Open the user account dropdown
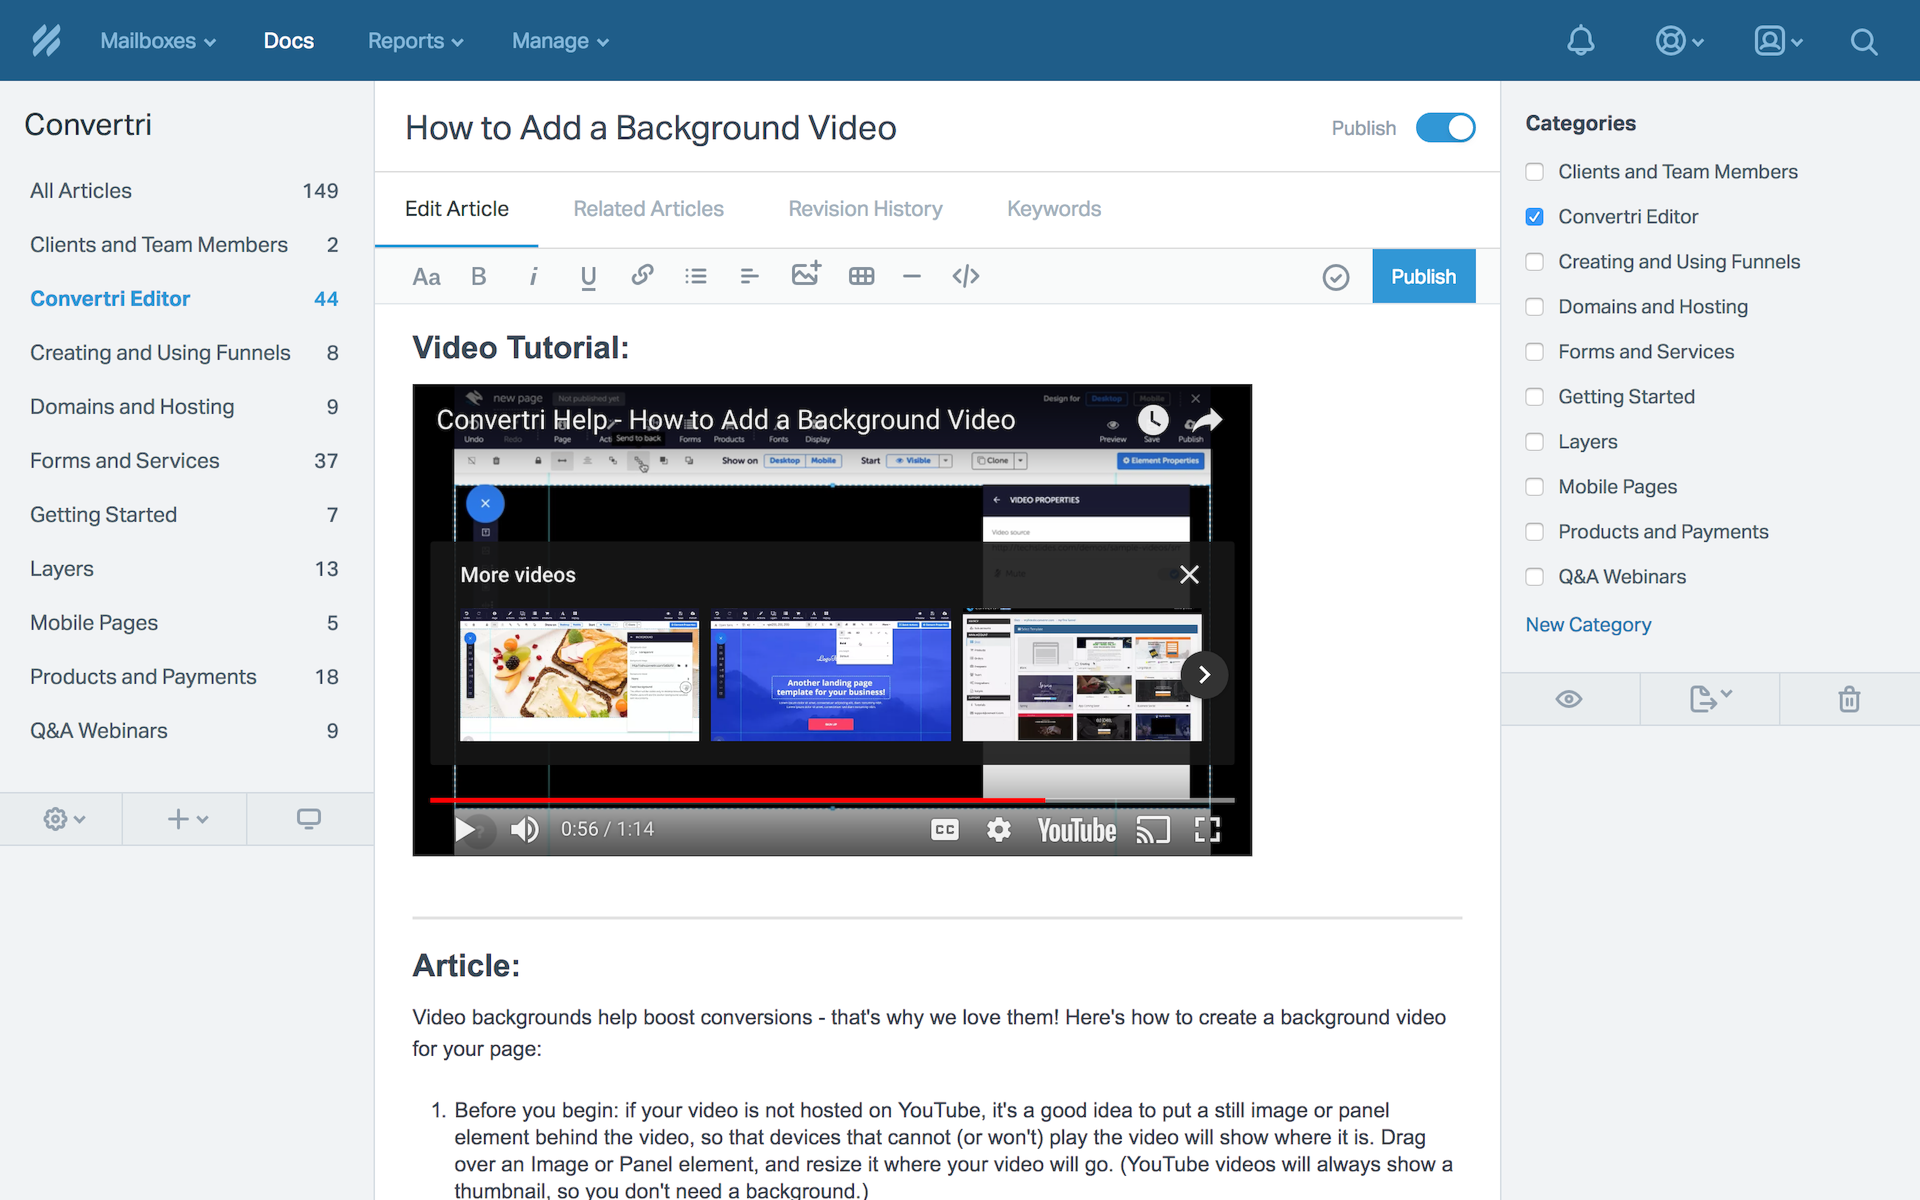 [1778, 41]
